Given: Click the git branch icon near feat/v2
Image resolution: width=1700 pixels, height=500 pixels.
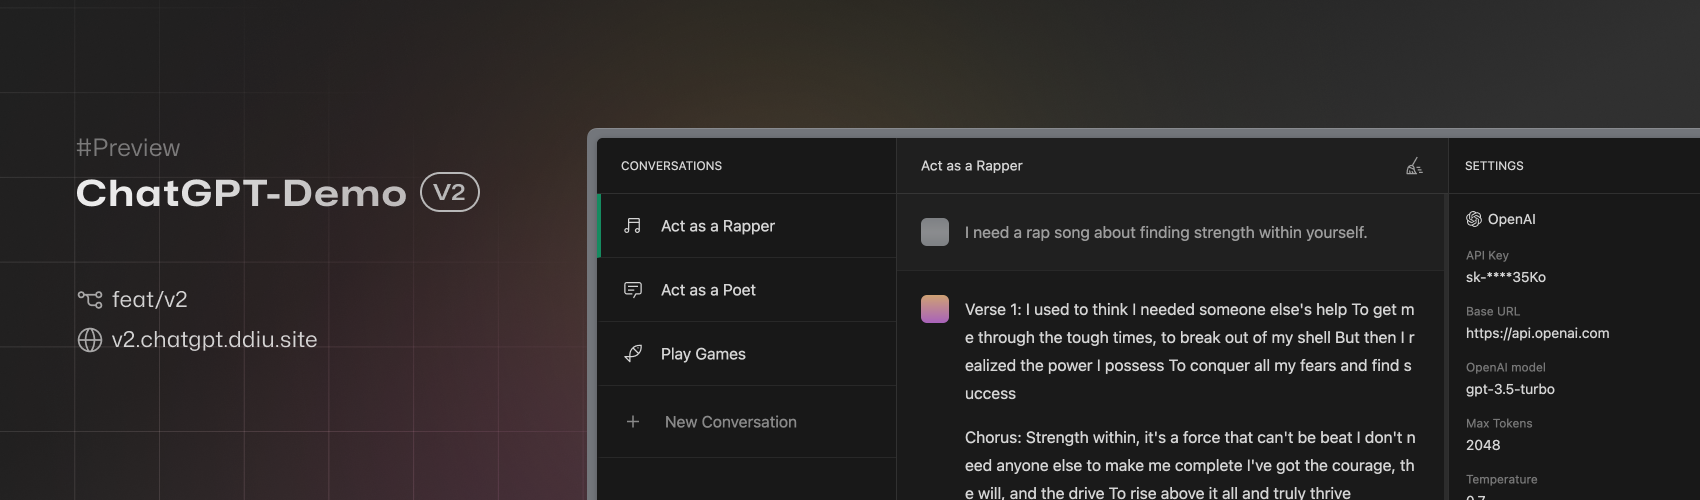Looking at the screenshot, I should coord(90,300).
